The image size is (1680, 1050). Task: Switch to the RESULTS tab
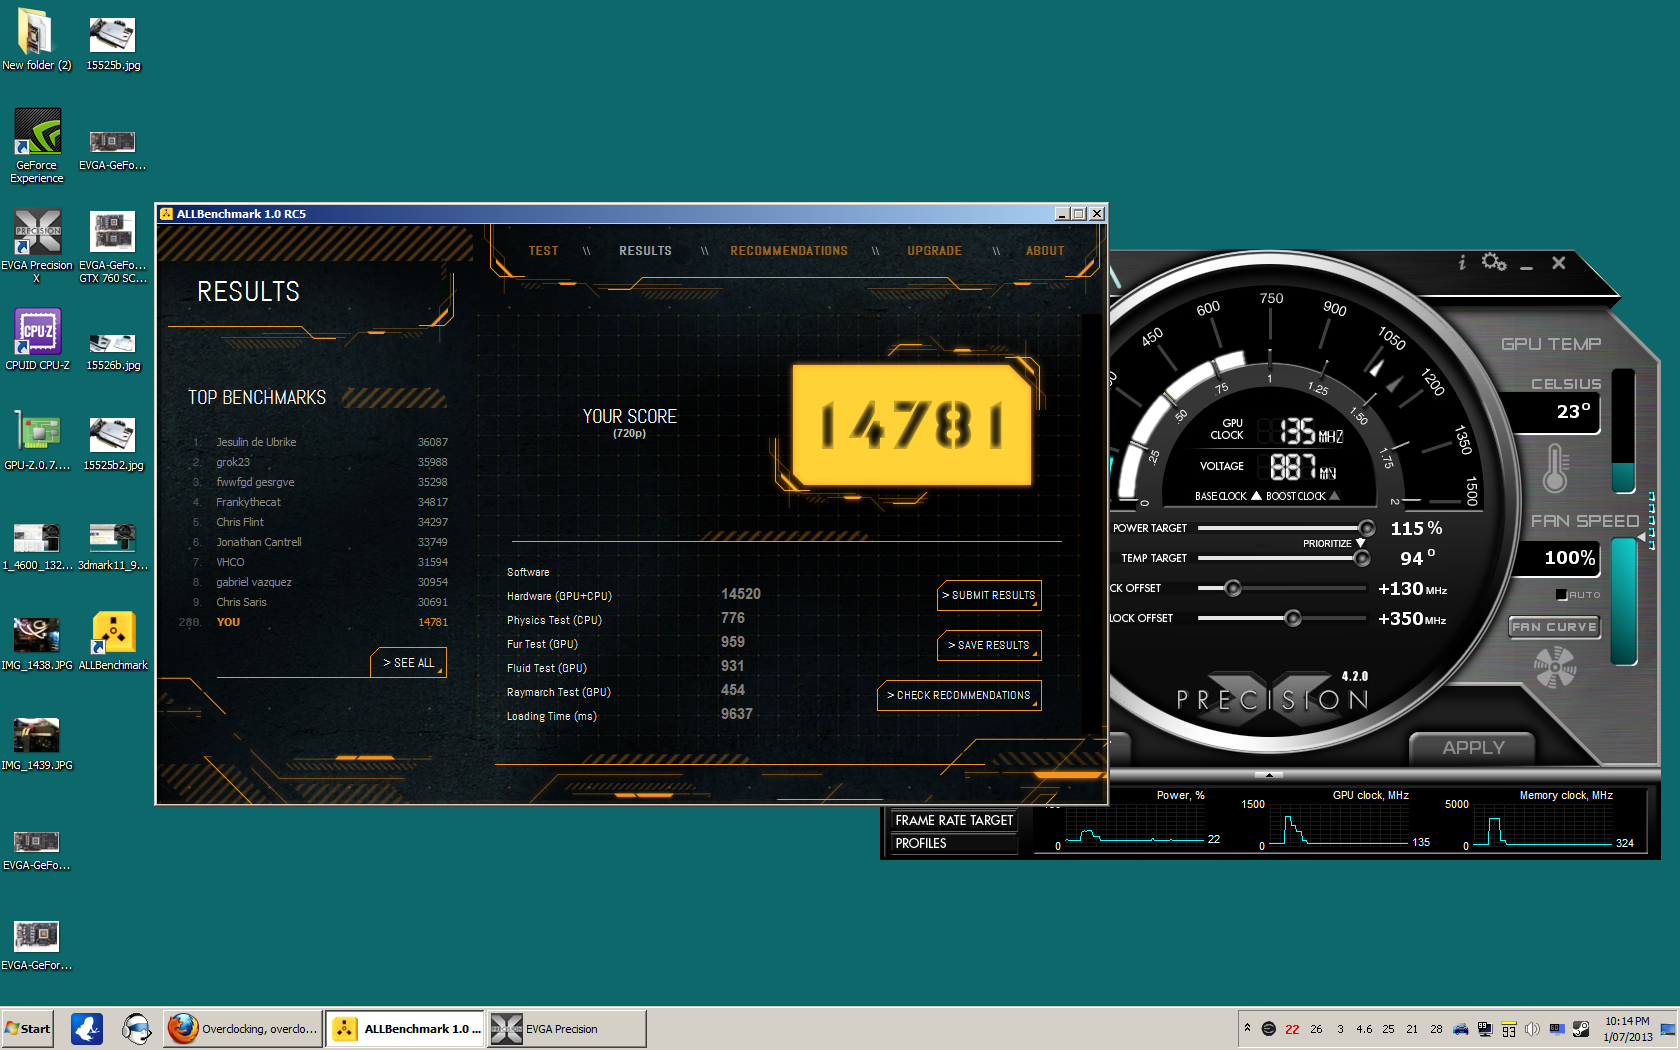pos(645,251)
